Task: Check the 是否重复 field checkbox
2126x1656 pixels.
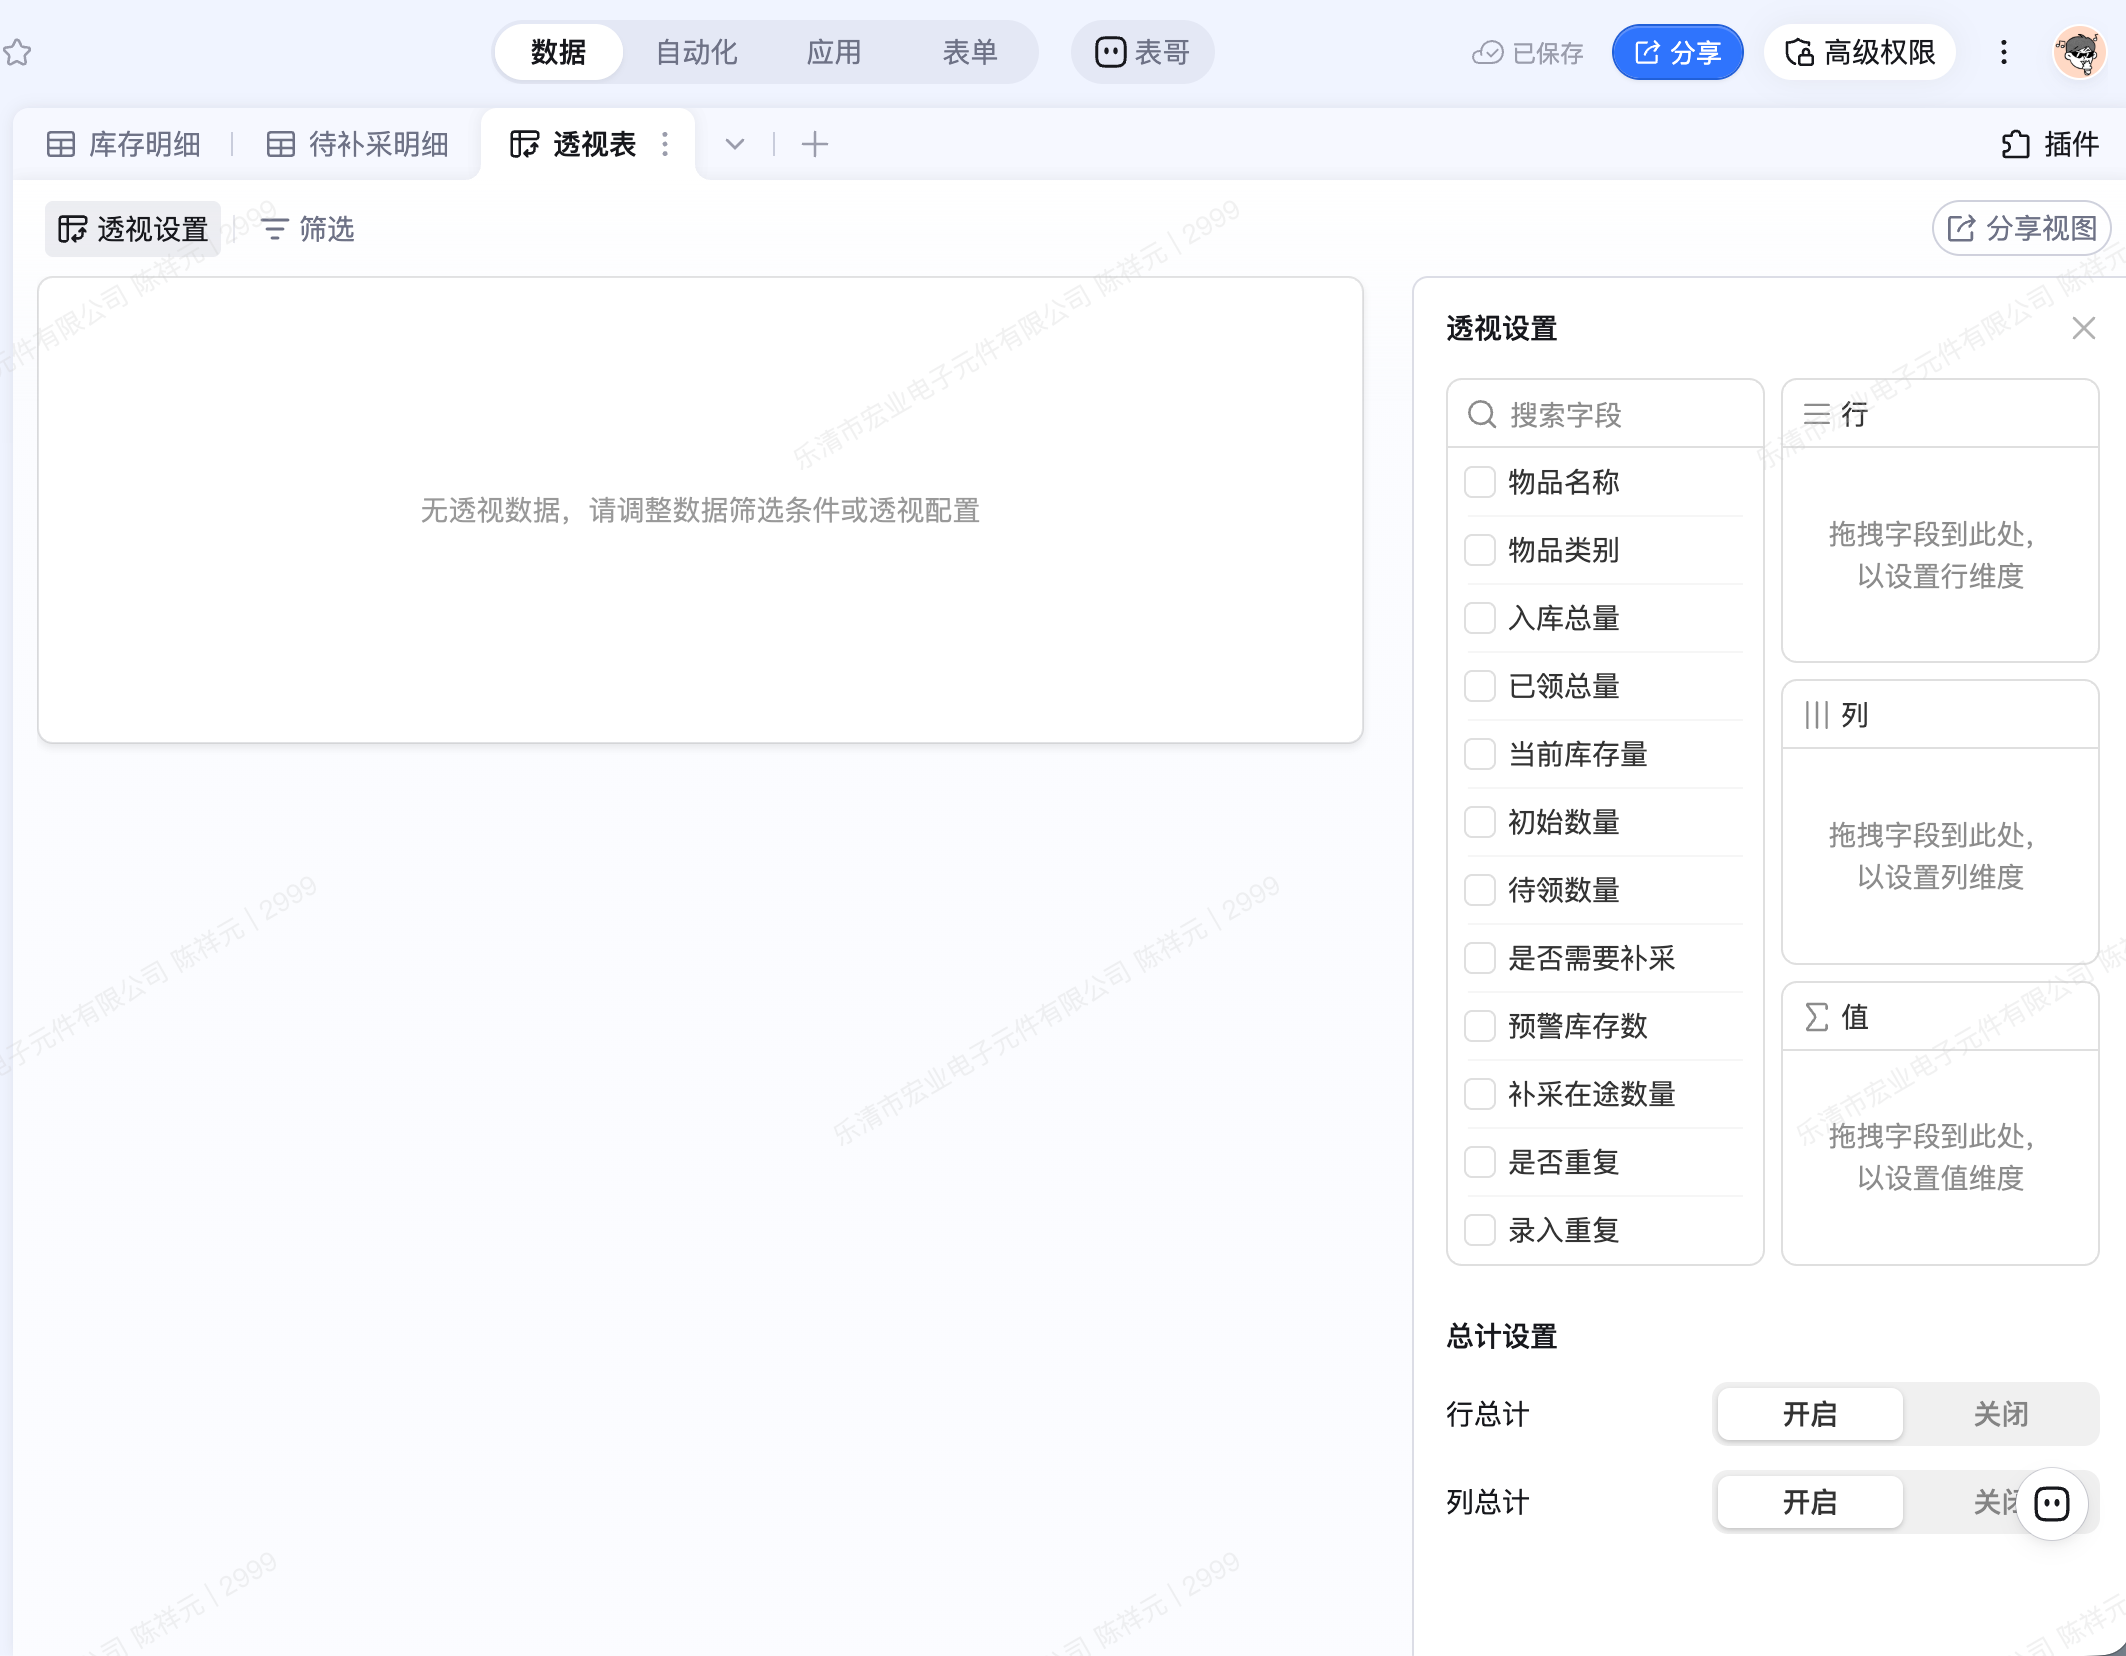Action: click(x=1480, y=1162)
